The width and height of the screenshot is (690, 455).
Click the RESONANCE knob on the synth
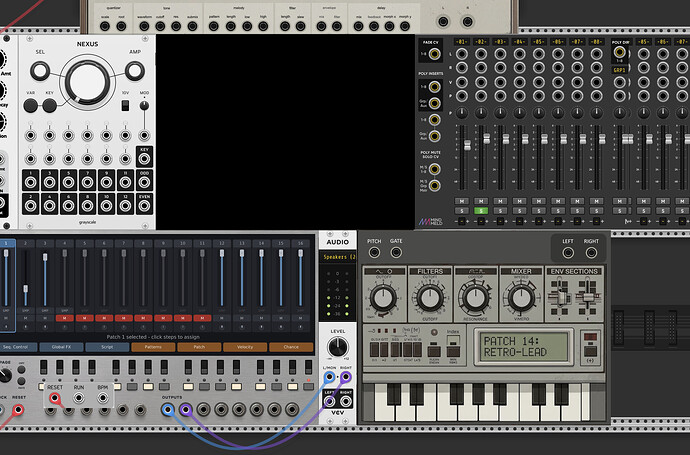click(x=476, y=298)
